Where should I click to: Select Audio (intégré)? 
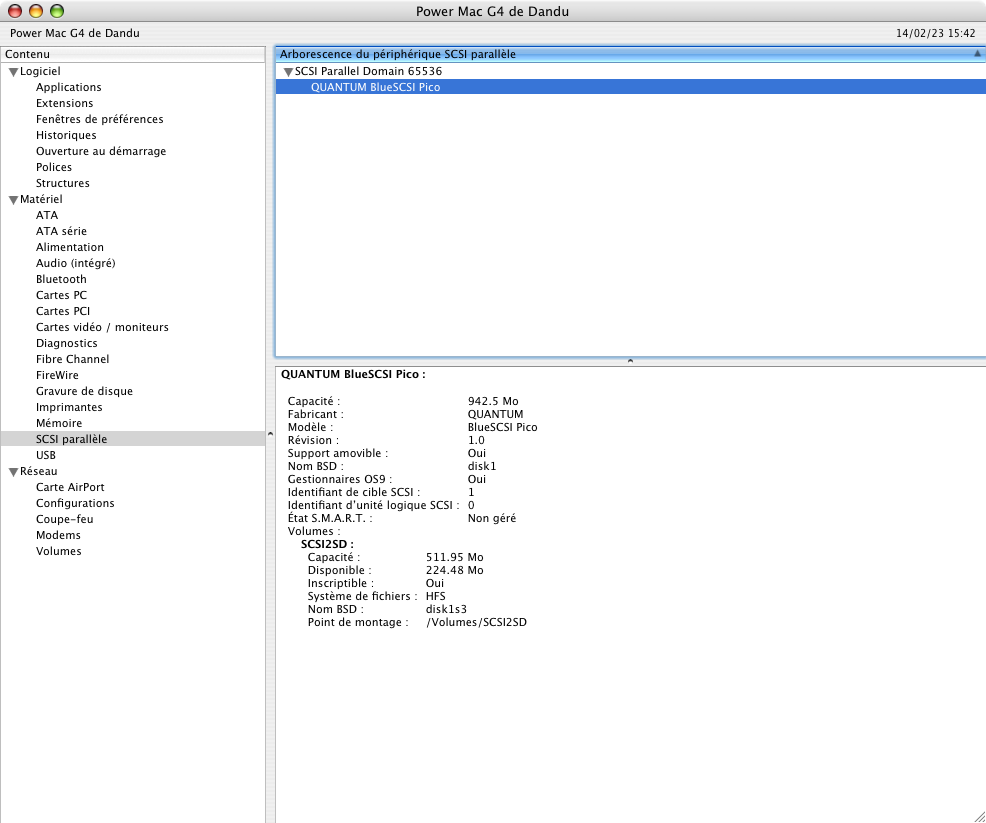click(75, 263)
